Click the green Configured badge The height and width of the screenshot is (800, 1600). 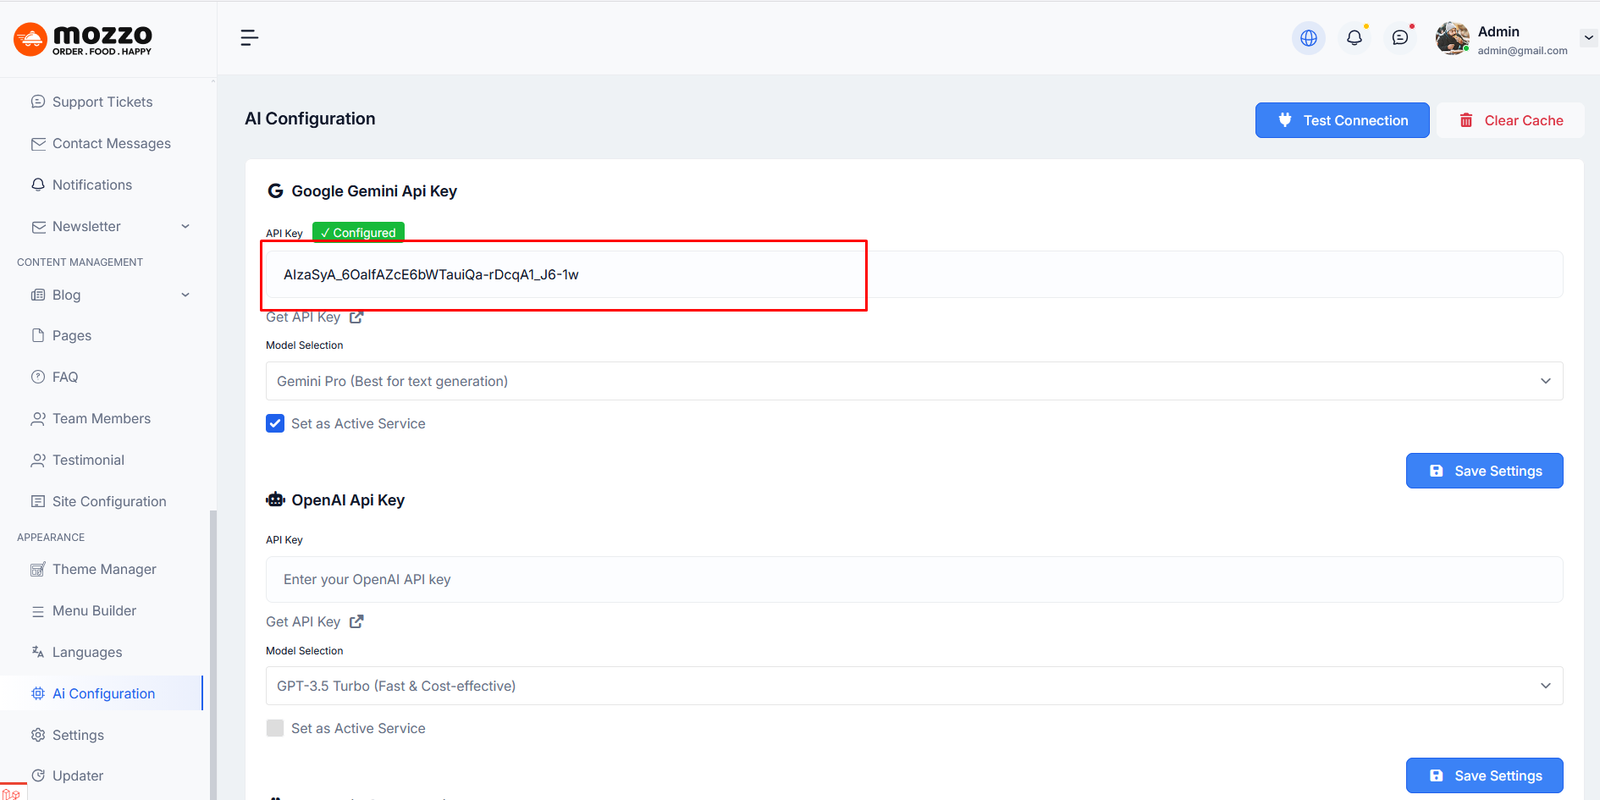358,232
